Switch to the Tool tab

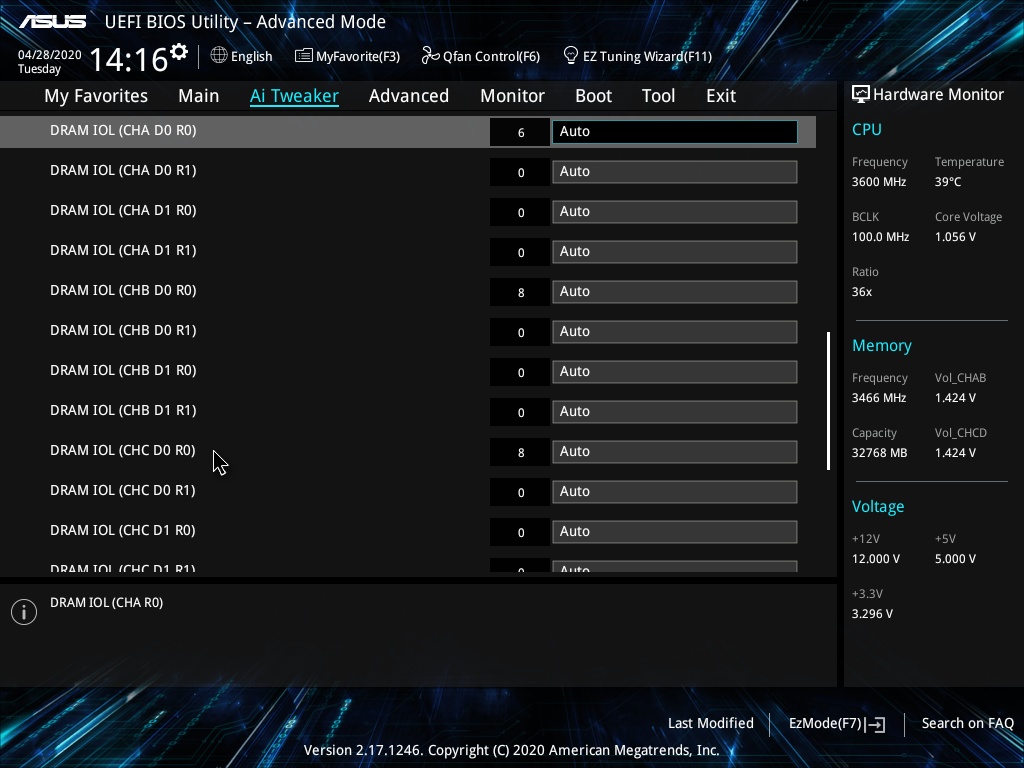[x=658, y=96]
